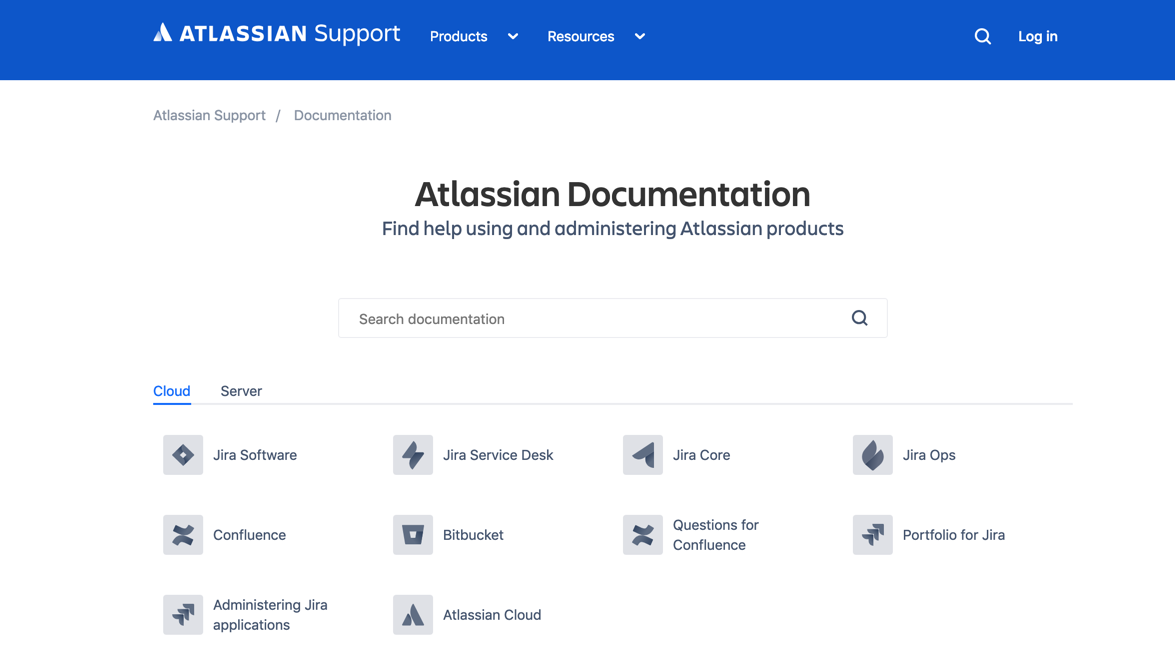Open Jira Core documentation link
This screenshot has width=1175, height=660.
701,455
